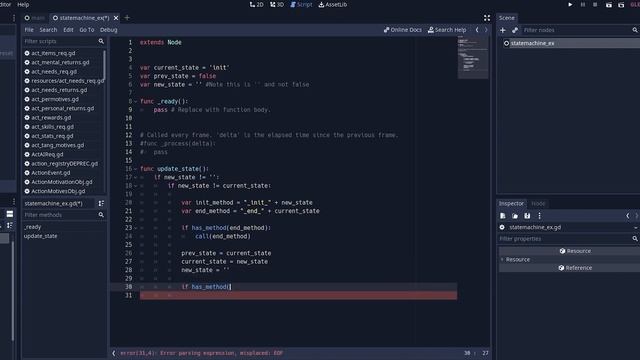This screenshot has width=640, height=360.
Task: Open act_rewards.gd script
Action: [x=51, y=118]
